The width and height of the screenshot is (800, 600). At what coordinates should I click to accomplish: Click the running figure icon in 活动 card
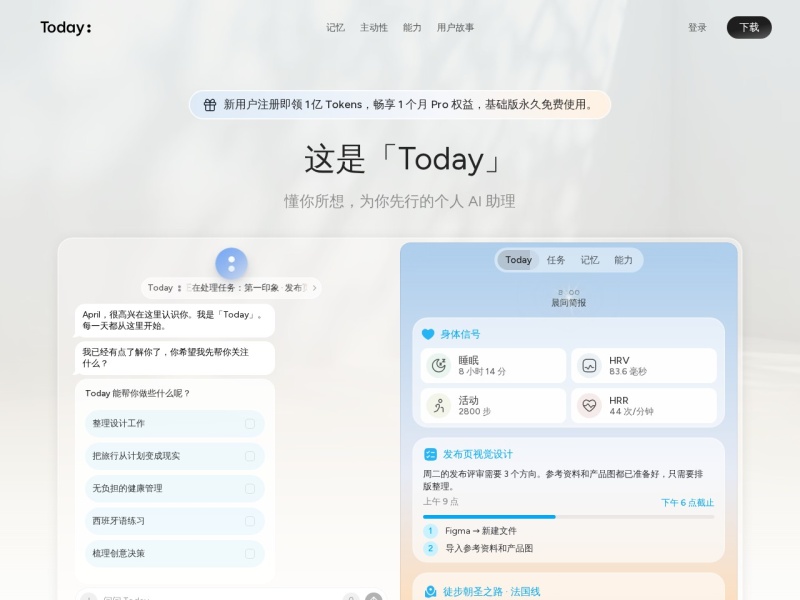click(x=438, y=406)
